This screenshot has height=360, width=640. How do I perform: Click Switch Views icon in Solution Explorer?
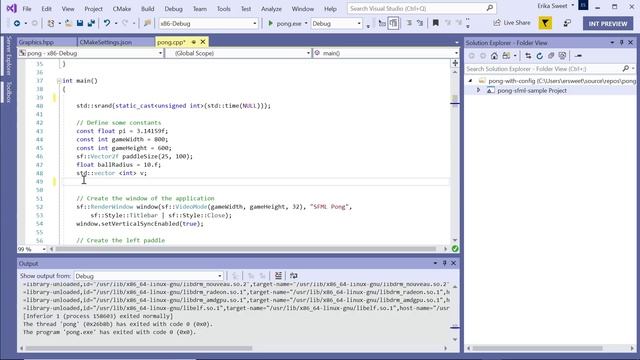[x=506, y=56]
